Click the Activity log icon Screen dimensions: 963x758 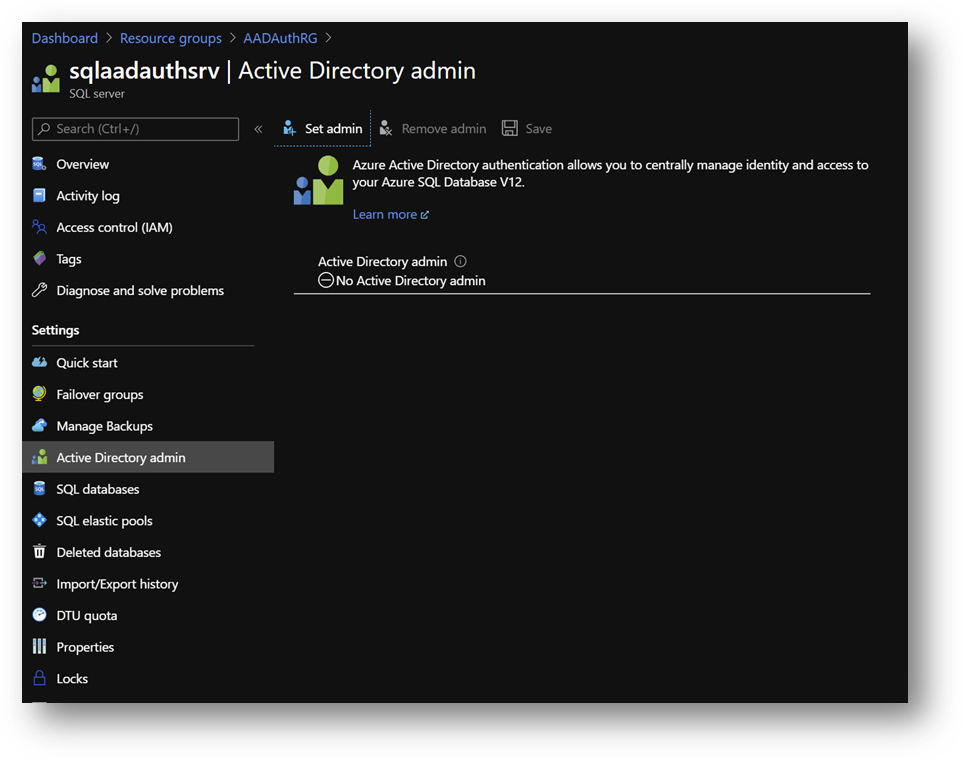click(39, 195)
